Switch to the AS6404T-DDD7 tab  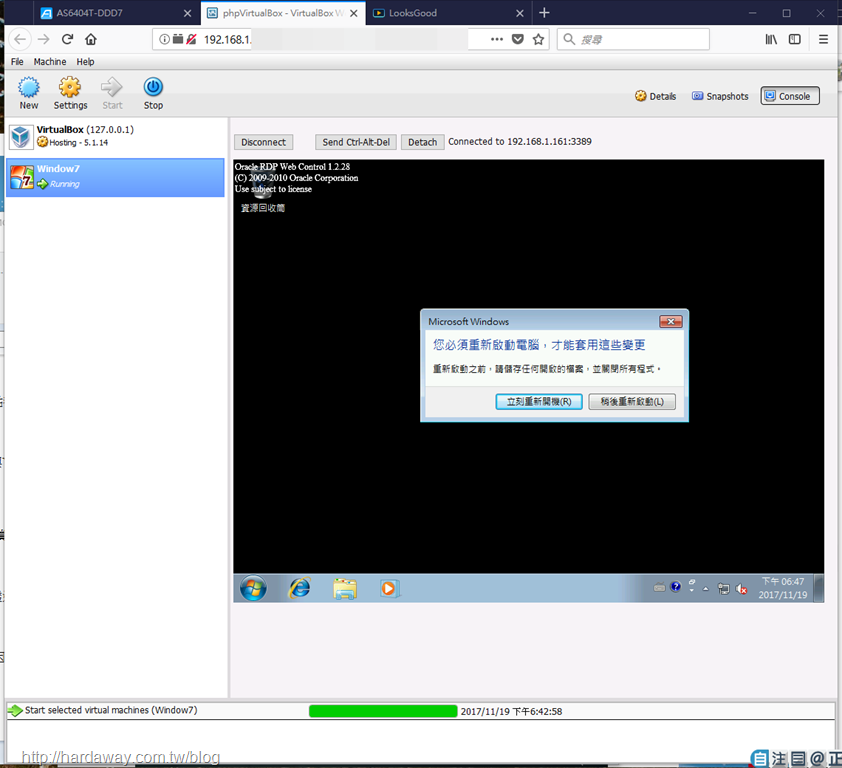115,13
